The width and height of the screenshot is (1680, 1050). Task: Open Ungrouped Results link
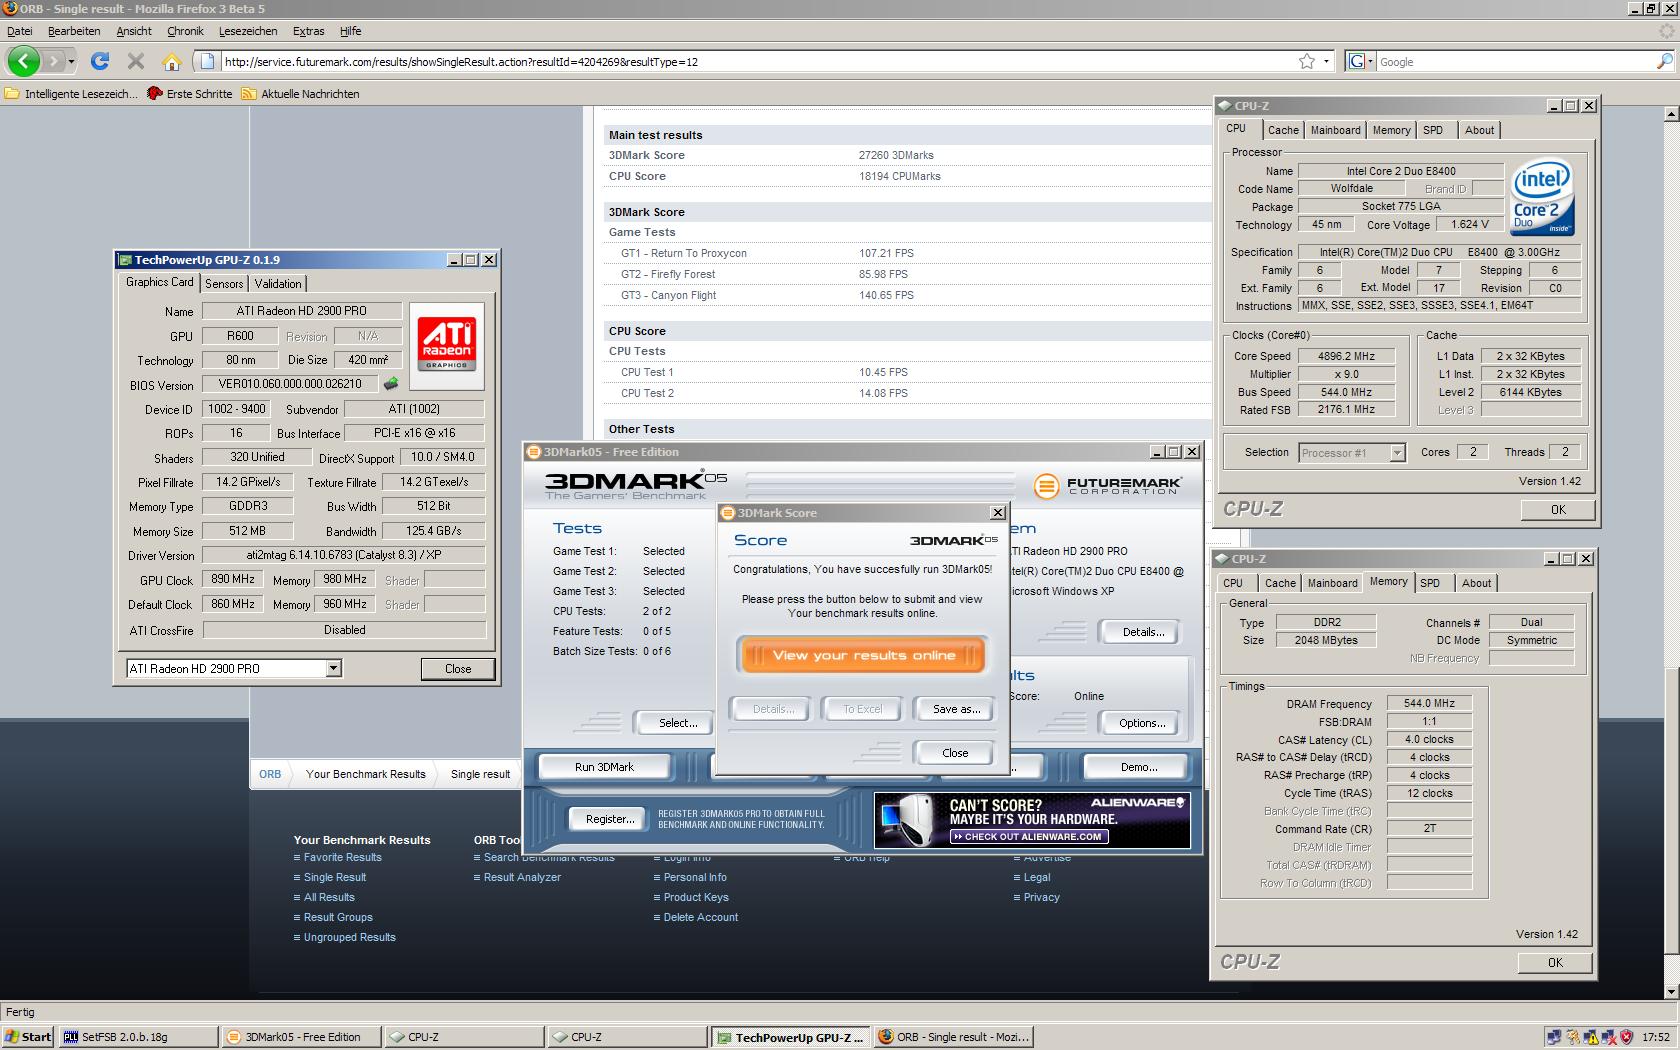350,937
